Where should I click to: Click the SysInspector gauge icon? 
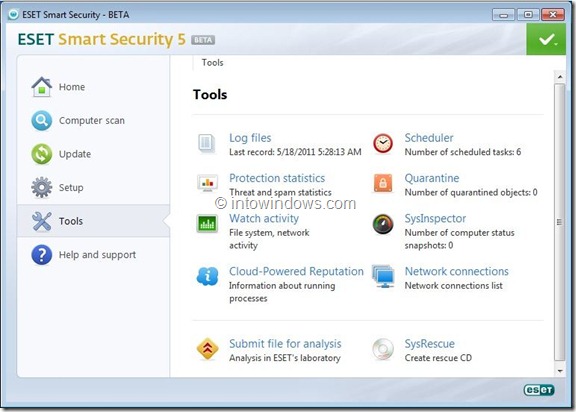pyautogui.click(x=383, y=224)
